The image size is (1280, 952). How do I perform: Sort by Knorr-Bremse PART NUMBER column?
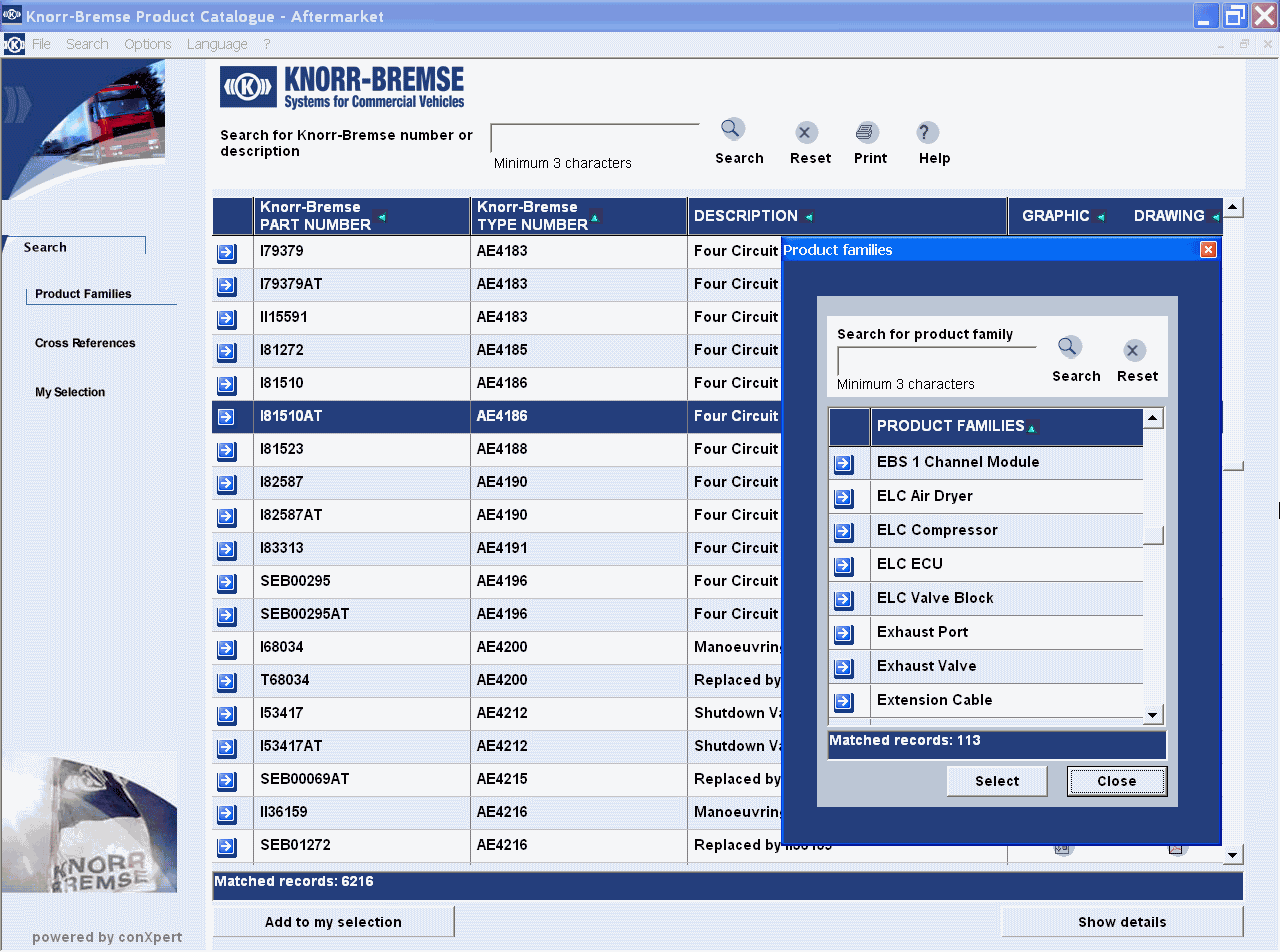tap(362, 216)
